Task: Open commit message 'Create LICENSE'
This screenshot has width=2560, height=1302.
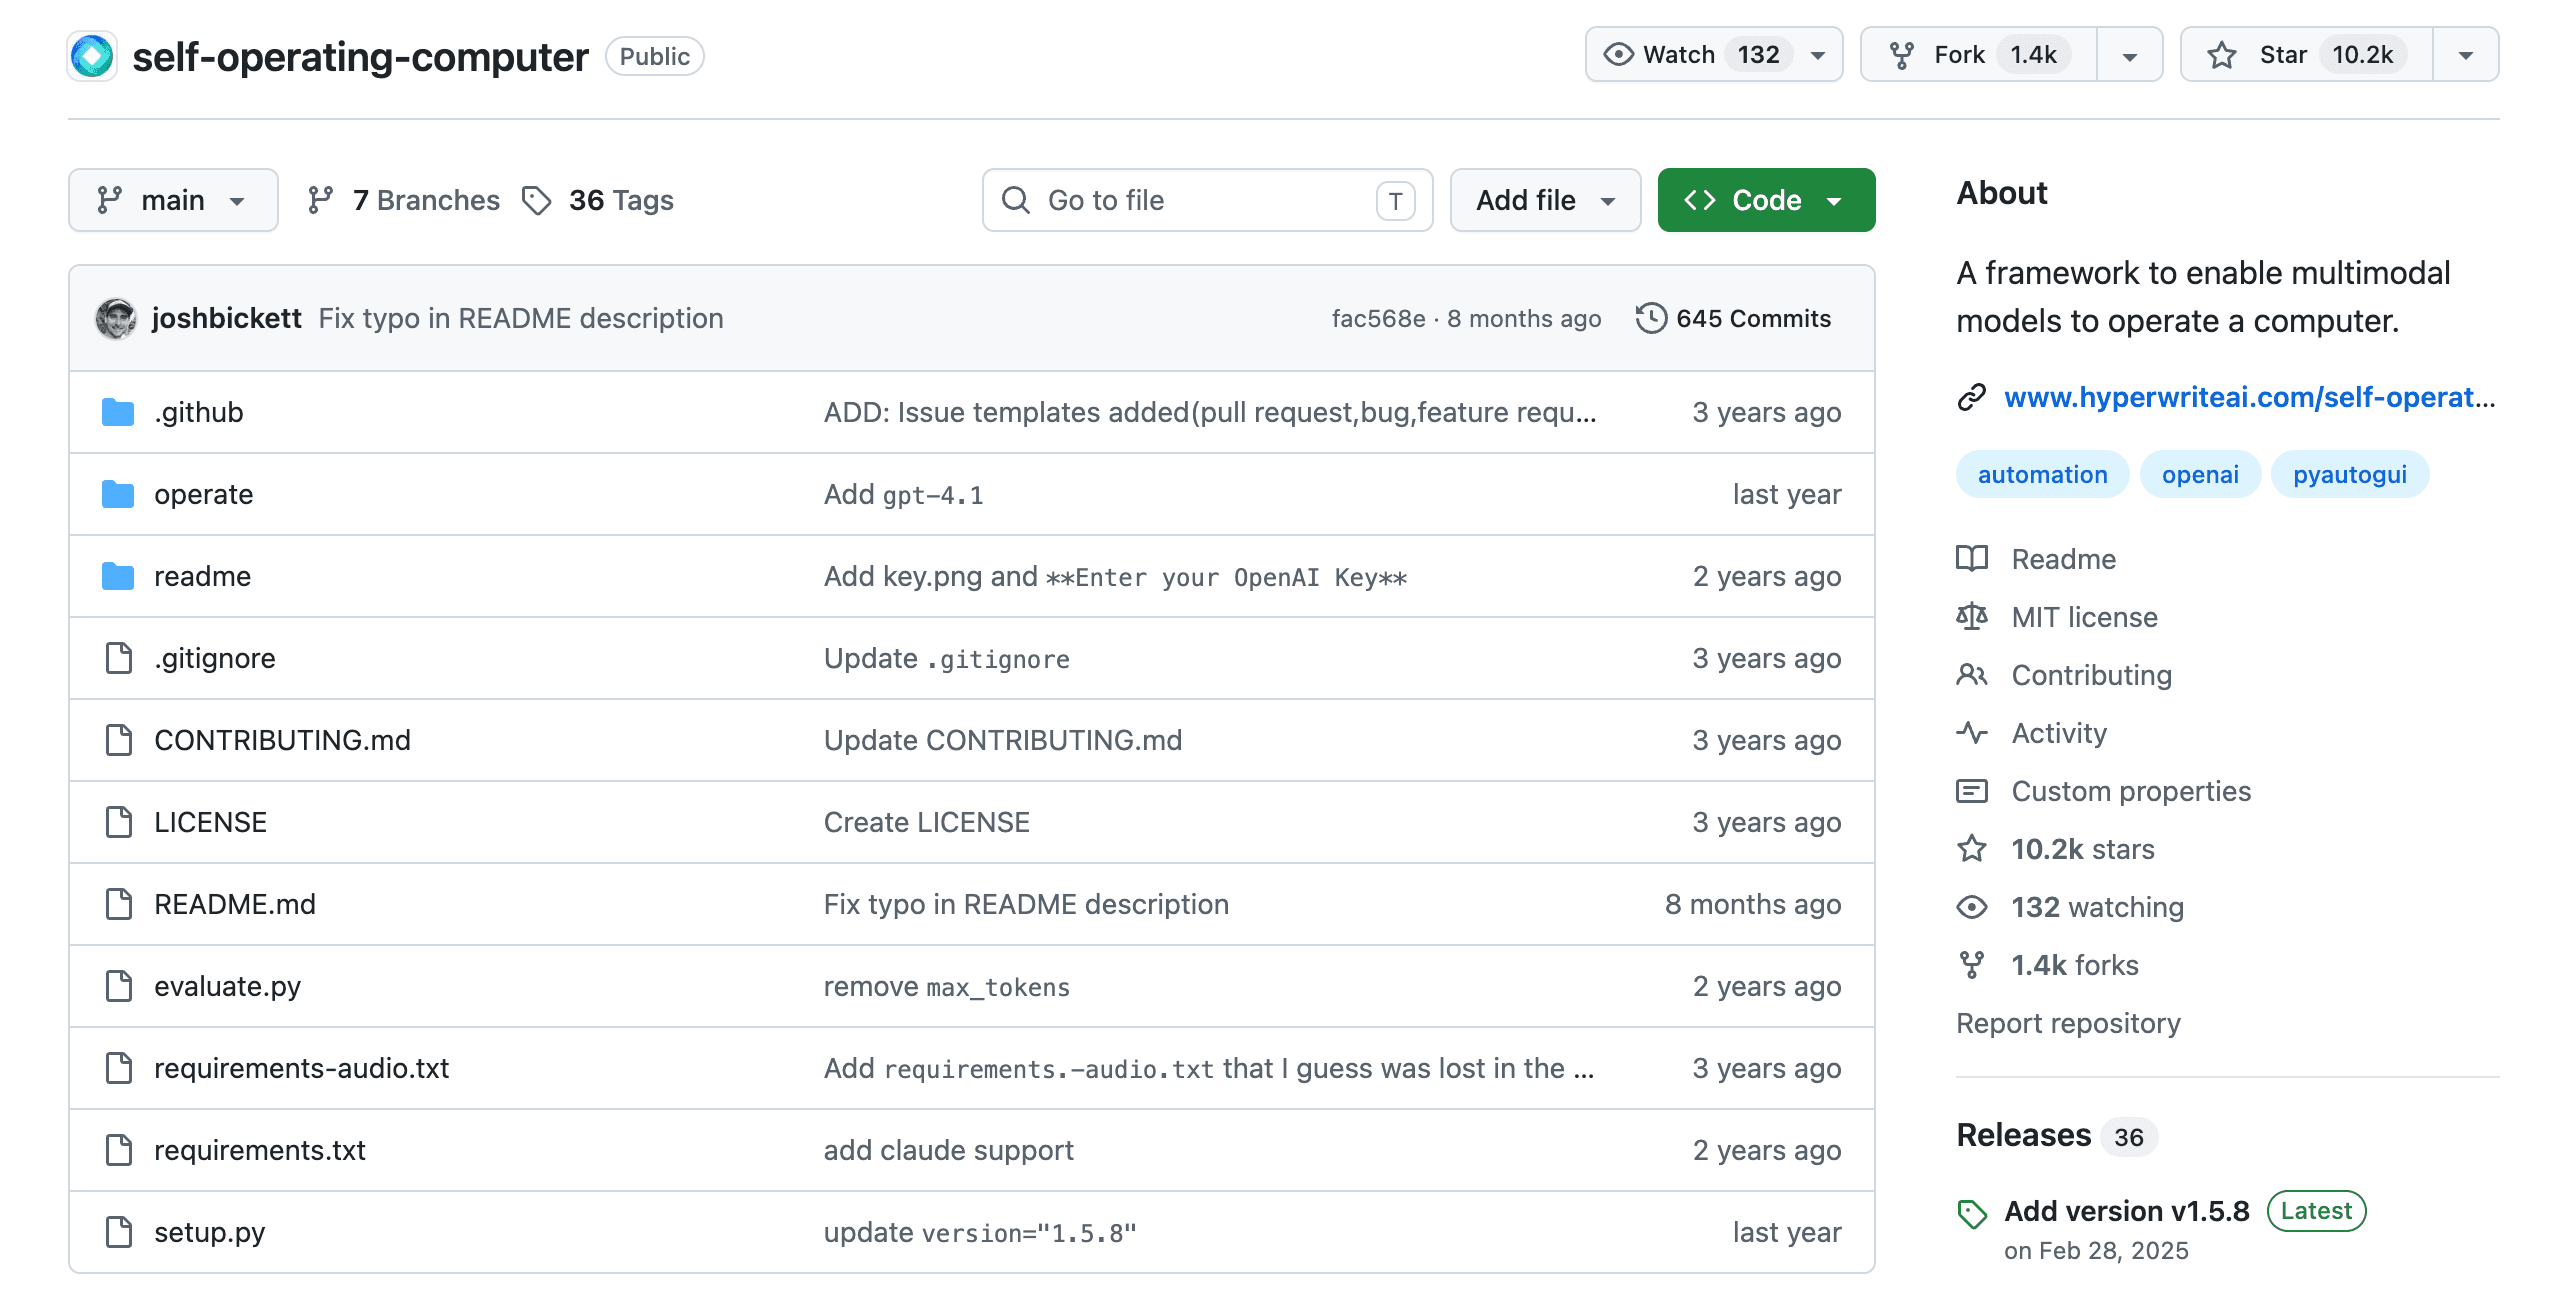Action: point(927,822)
